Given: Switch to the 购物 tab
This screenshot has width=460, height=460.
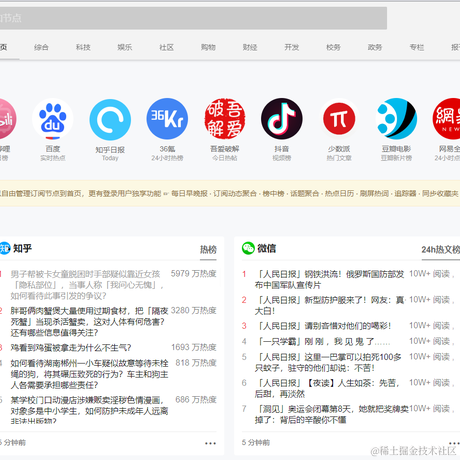Looking at the screenshot, I should 208,47.
